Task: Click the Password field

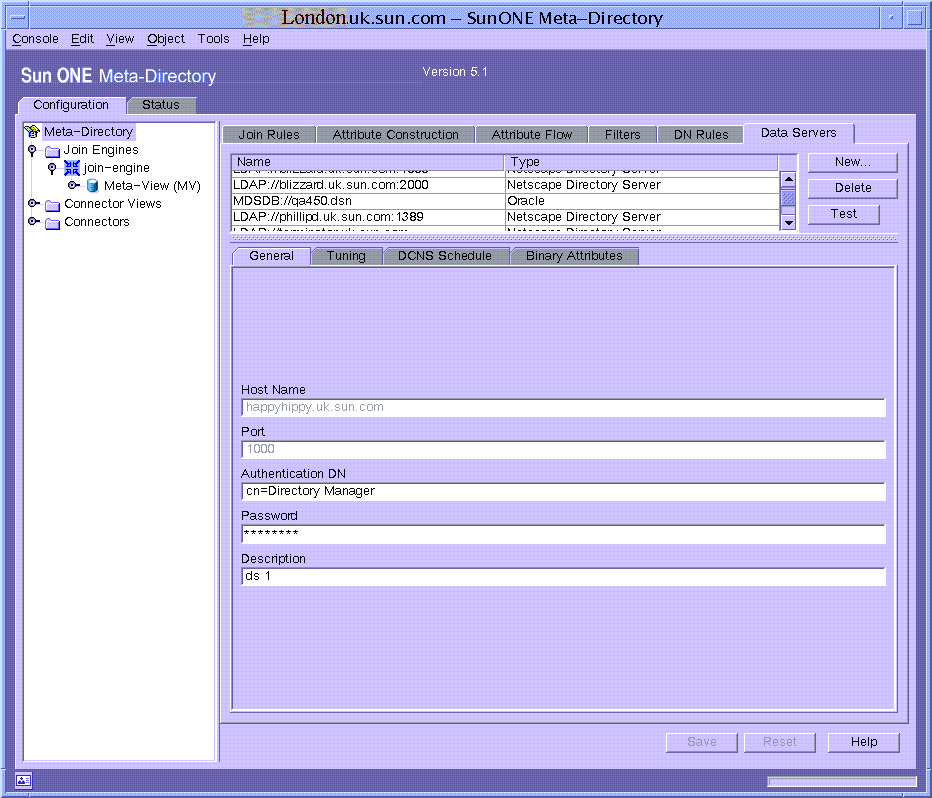Action: pyautogui.click(x=563, y=534)
